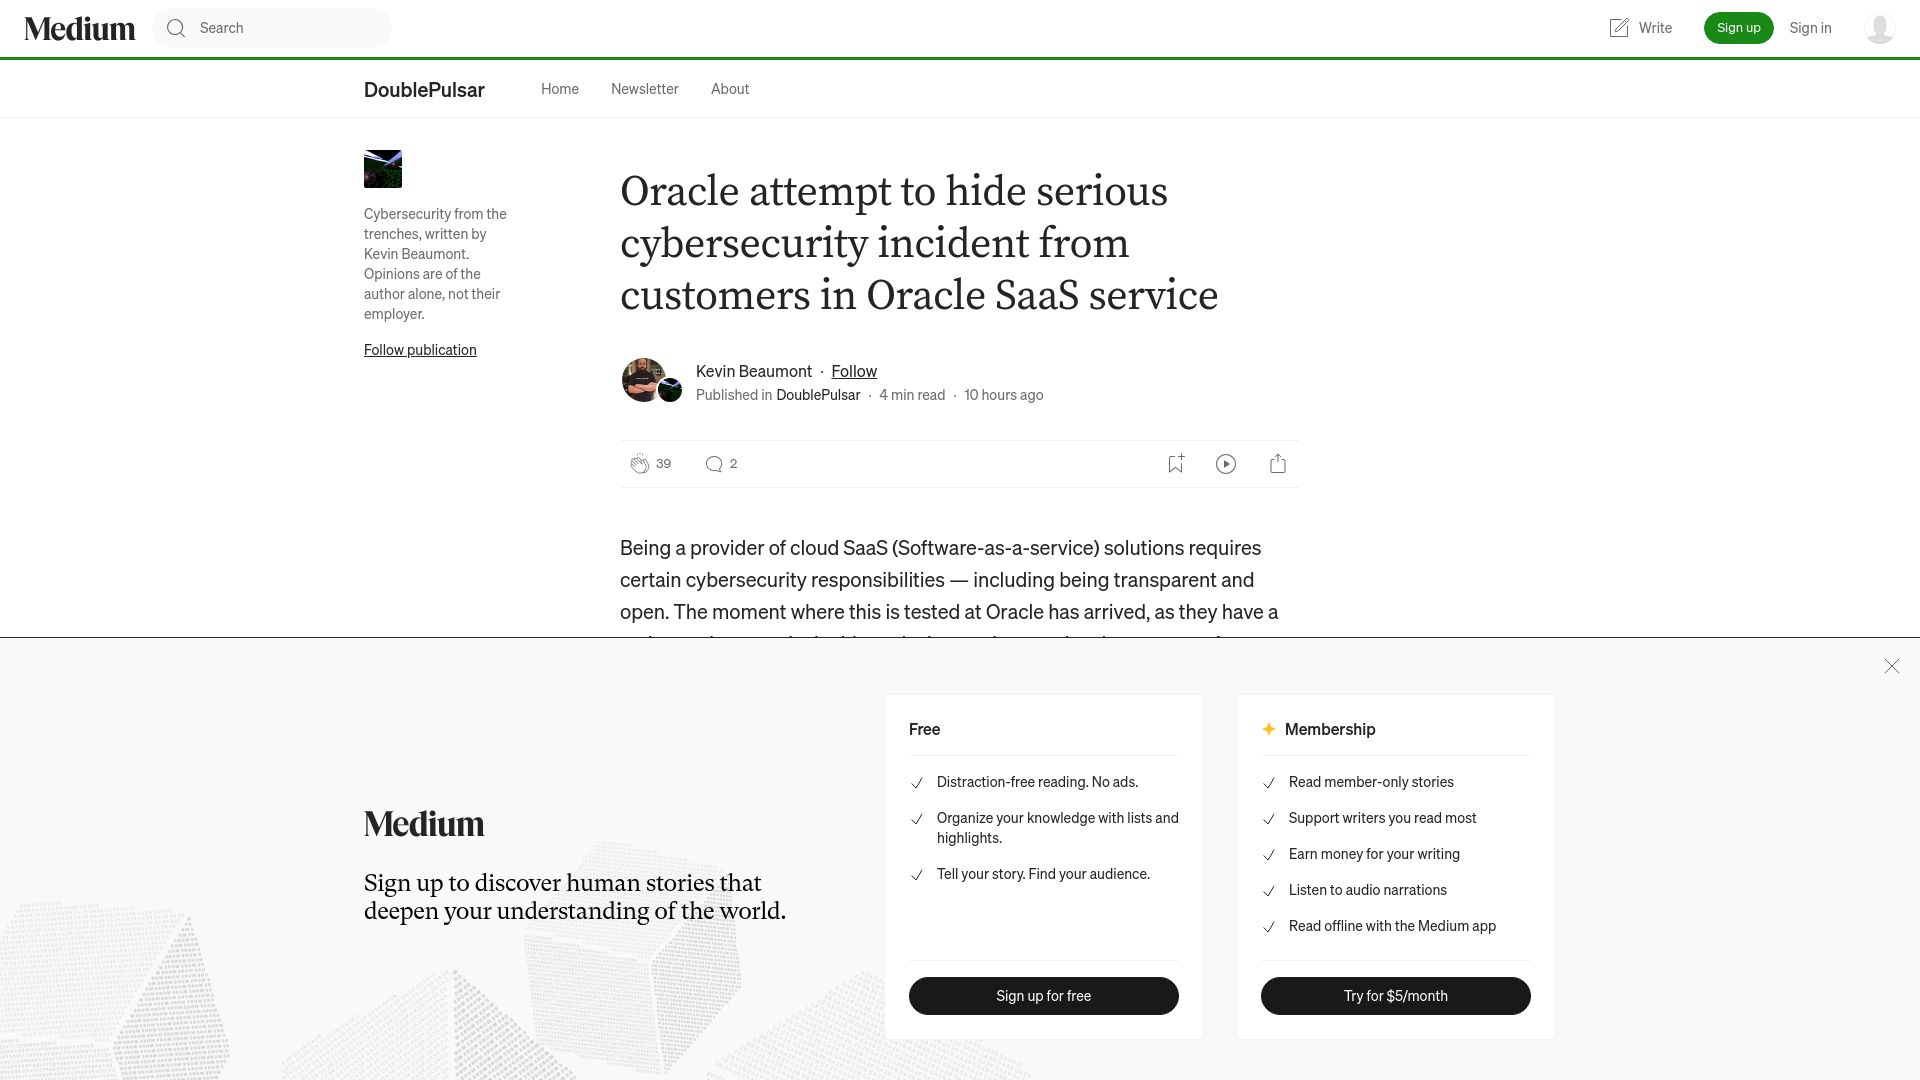Click the Medium logo in the sign-up banner
The height and width of the screenshot is (1080, 1920).
click(x=424, y=824)
